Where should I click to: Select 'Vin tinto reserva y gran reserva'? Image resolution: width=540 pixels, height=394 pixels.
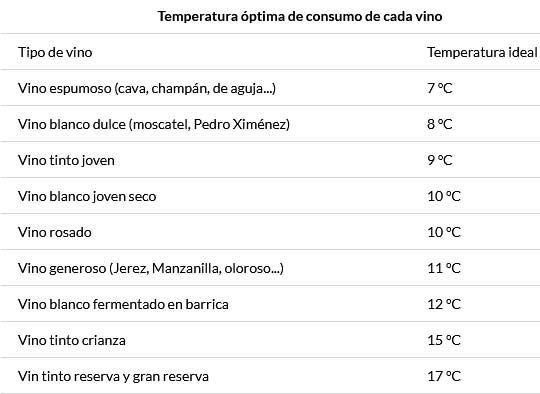113,376
